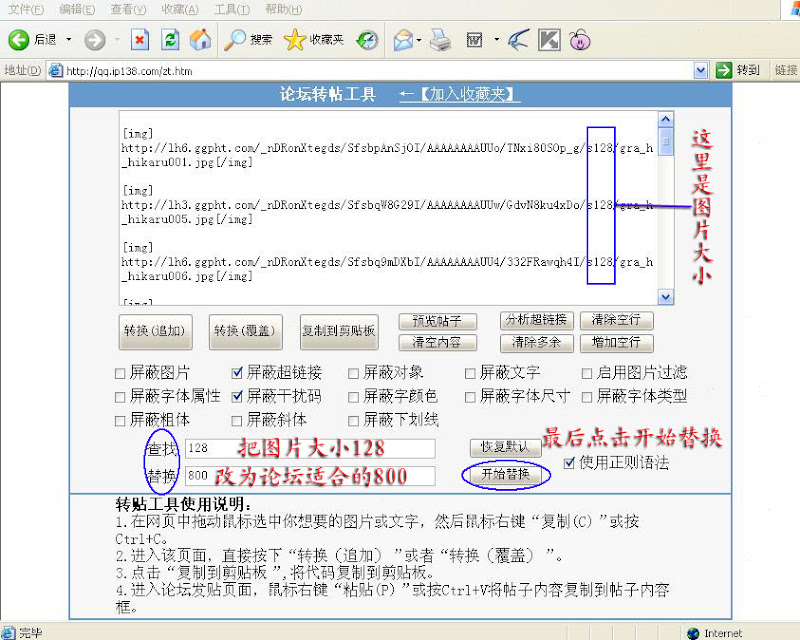Click the Edit page icon
This screenshot has width=800, height=640.
pyautogui.click(x=474, y=40)
